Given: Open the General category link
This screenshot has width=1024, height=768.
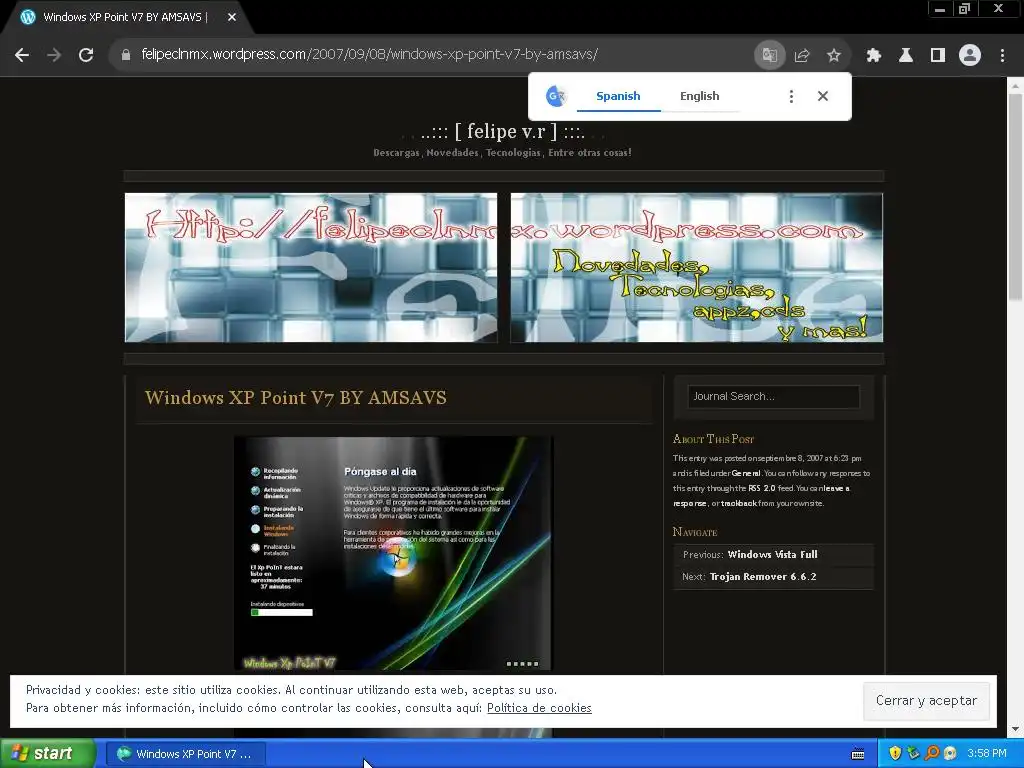Looking at the screenshot, I should pos(746,473).
